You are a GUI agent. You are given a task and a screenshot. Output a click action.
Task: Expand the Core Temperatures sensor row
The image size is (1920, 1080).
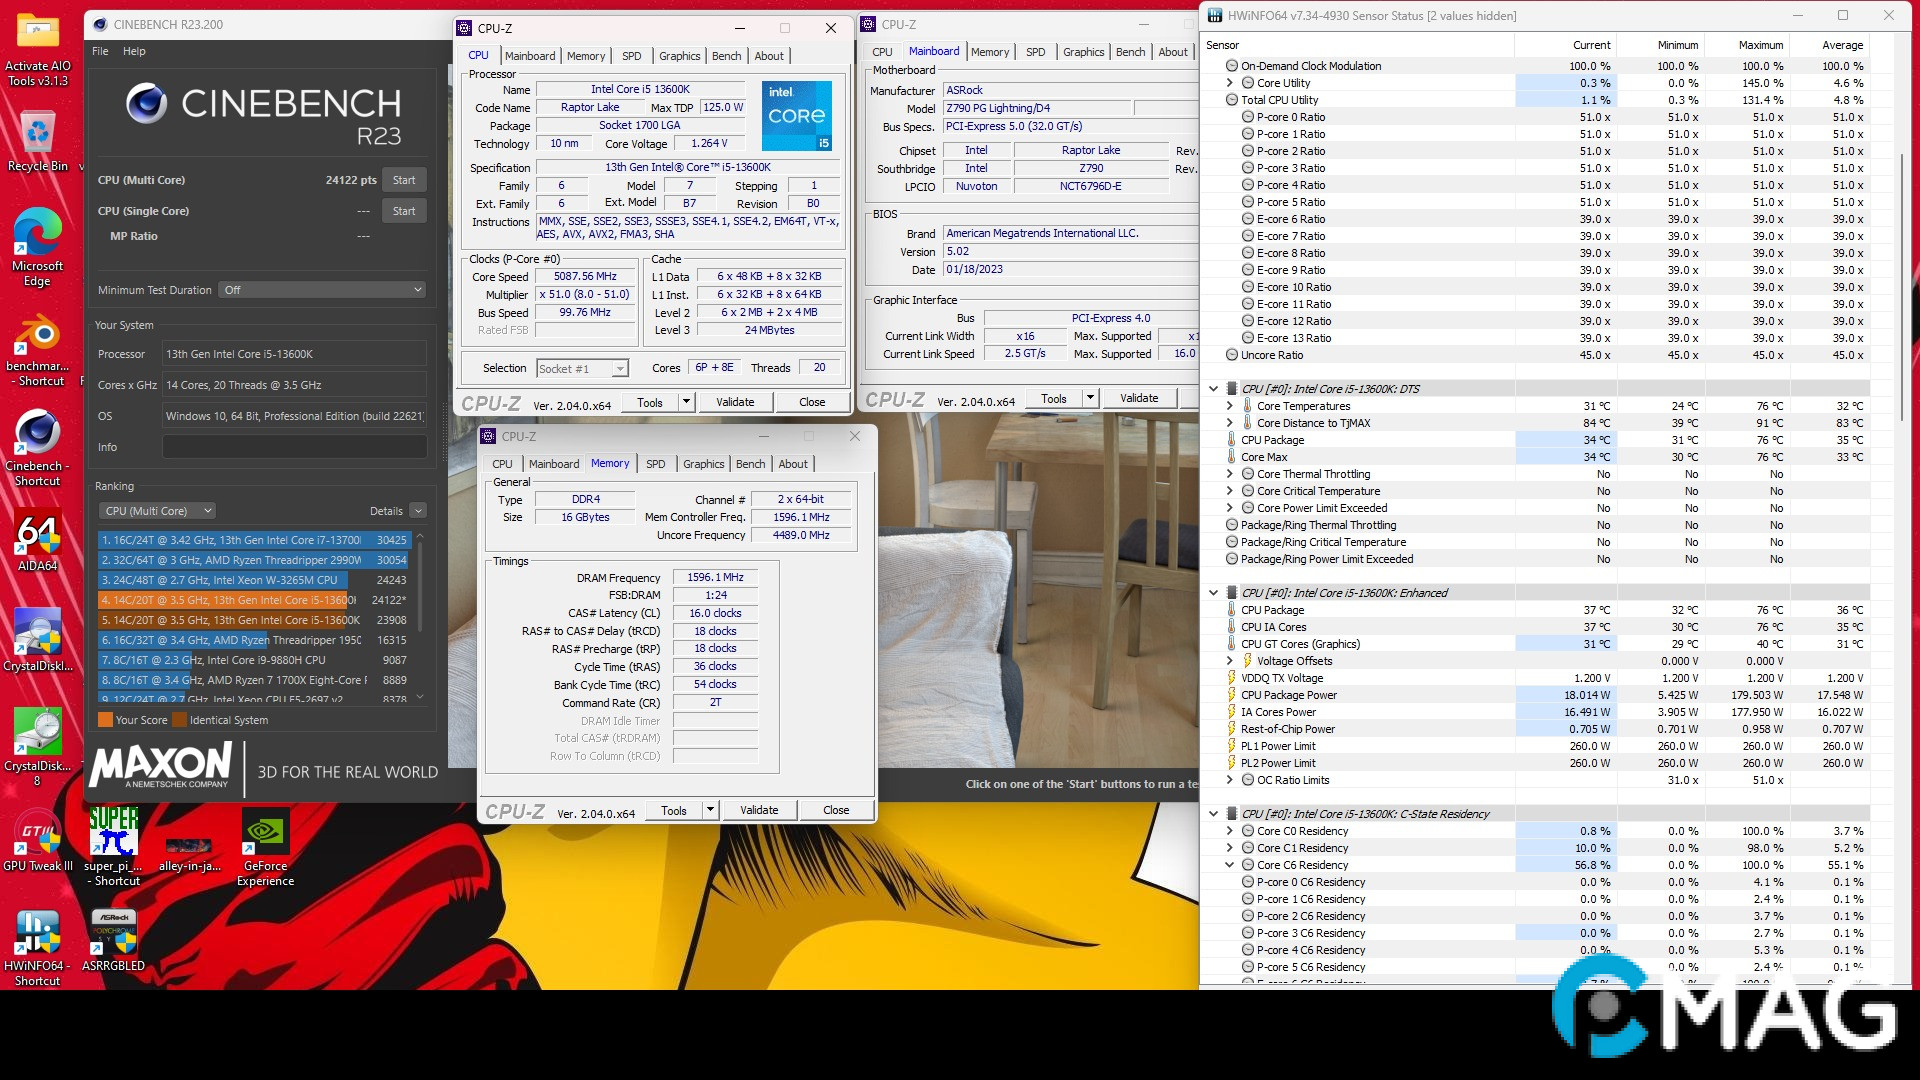1229,406
